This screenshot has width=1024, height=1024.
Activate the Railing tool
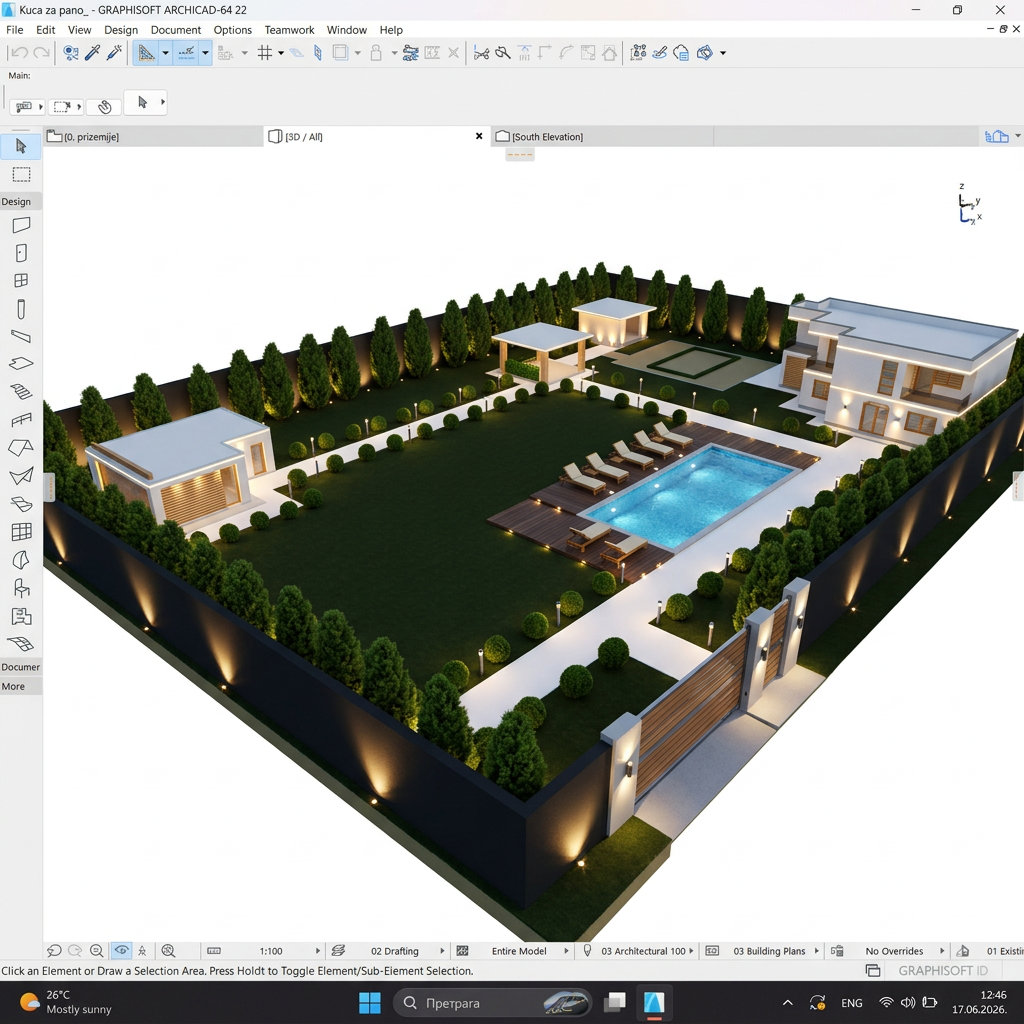click(21, 419)
